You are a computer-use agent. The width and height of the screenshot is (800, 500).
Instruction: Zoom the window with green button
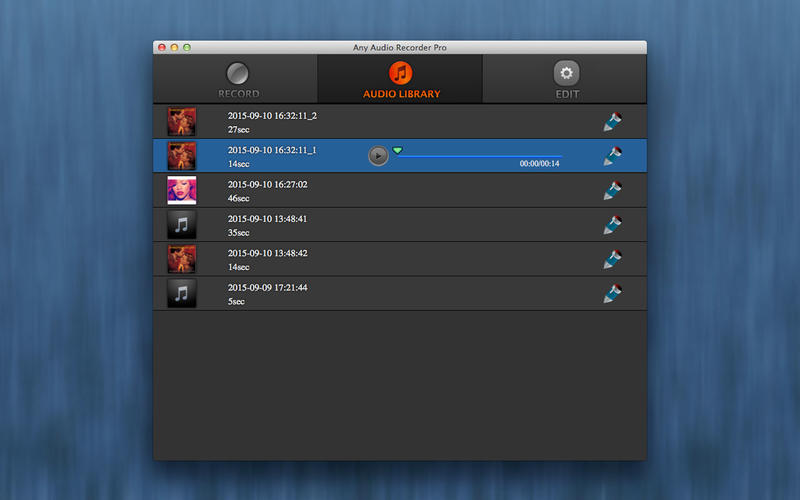click(x=187, y=47)
